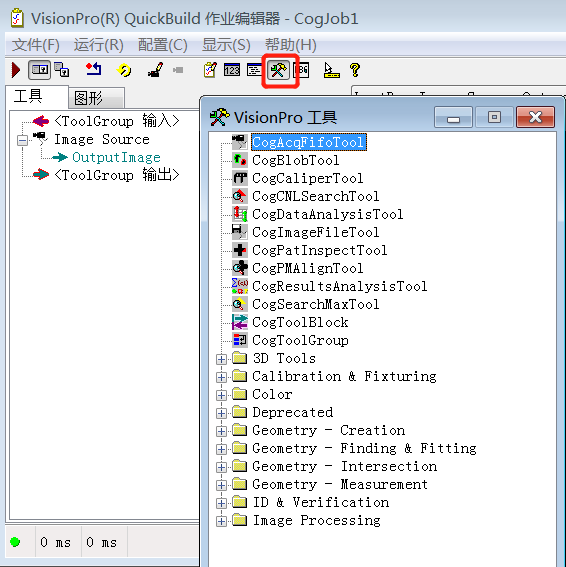Click the CogToolBlock arrows icon
The width and height of the screenshot is (566, 567).
(240, 322)
